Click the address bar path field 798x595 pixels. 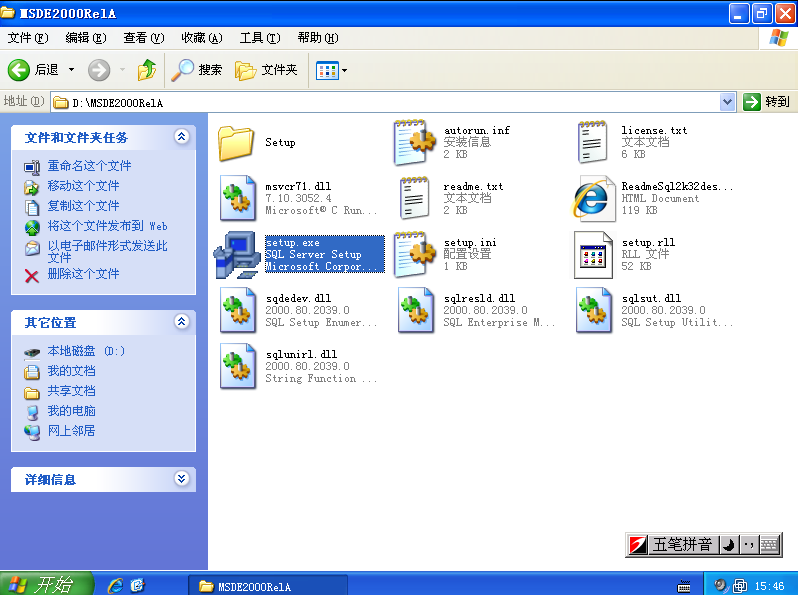point(385,103)
